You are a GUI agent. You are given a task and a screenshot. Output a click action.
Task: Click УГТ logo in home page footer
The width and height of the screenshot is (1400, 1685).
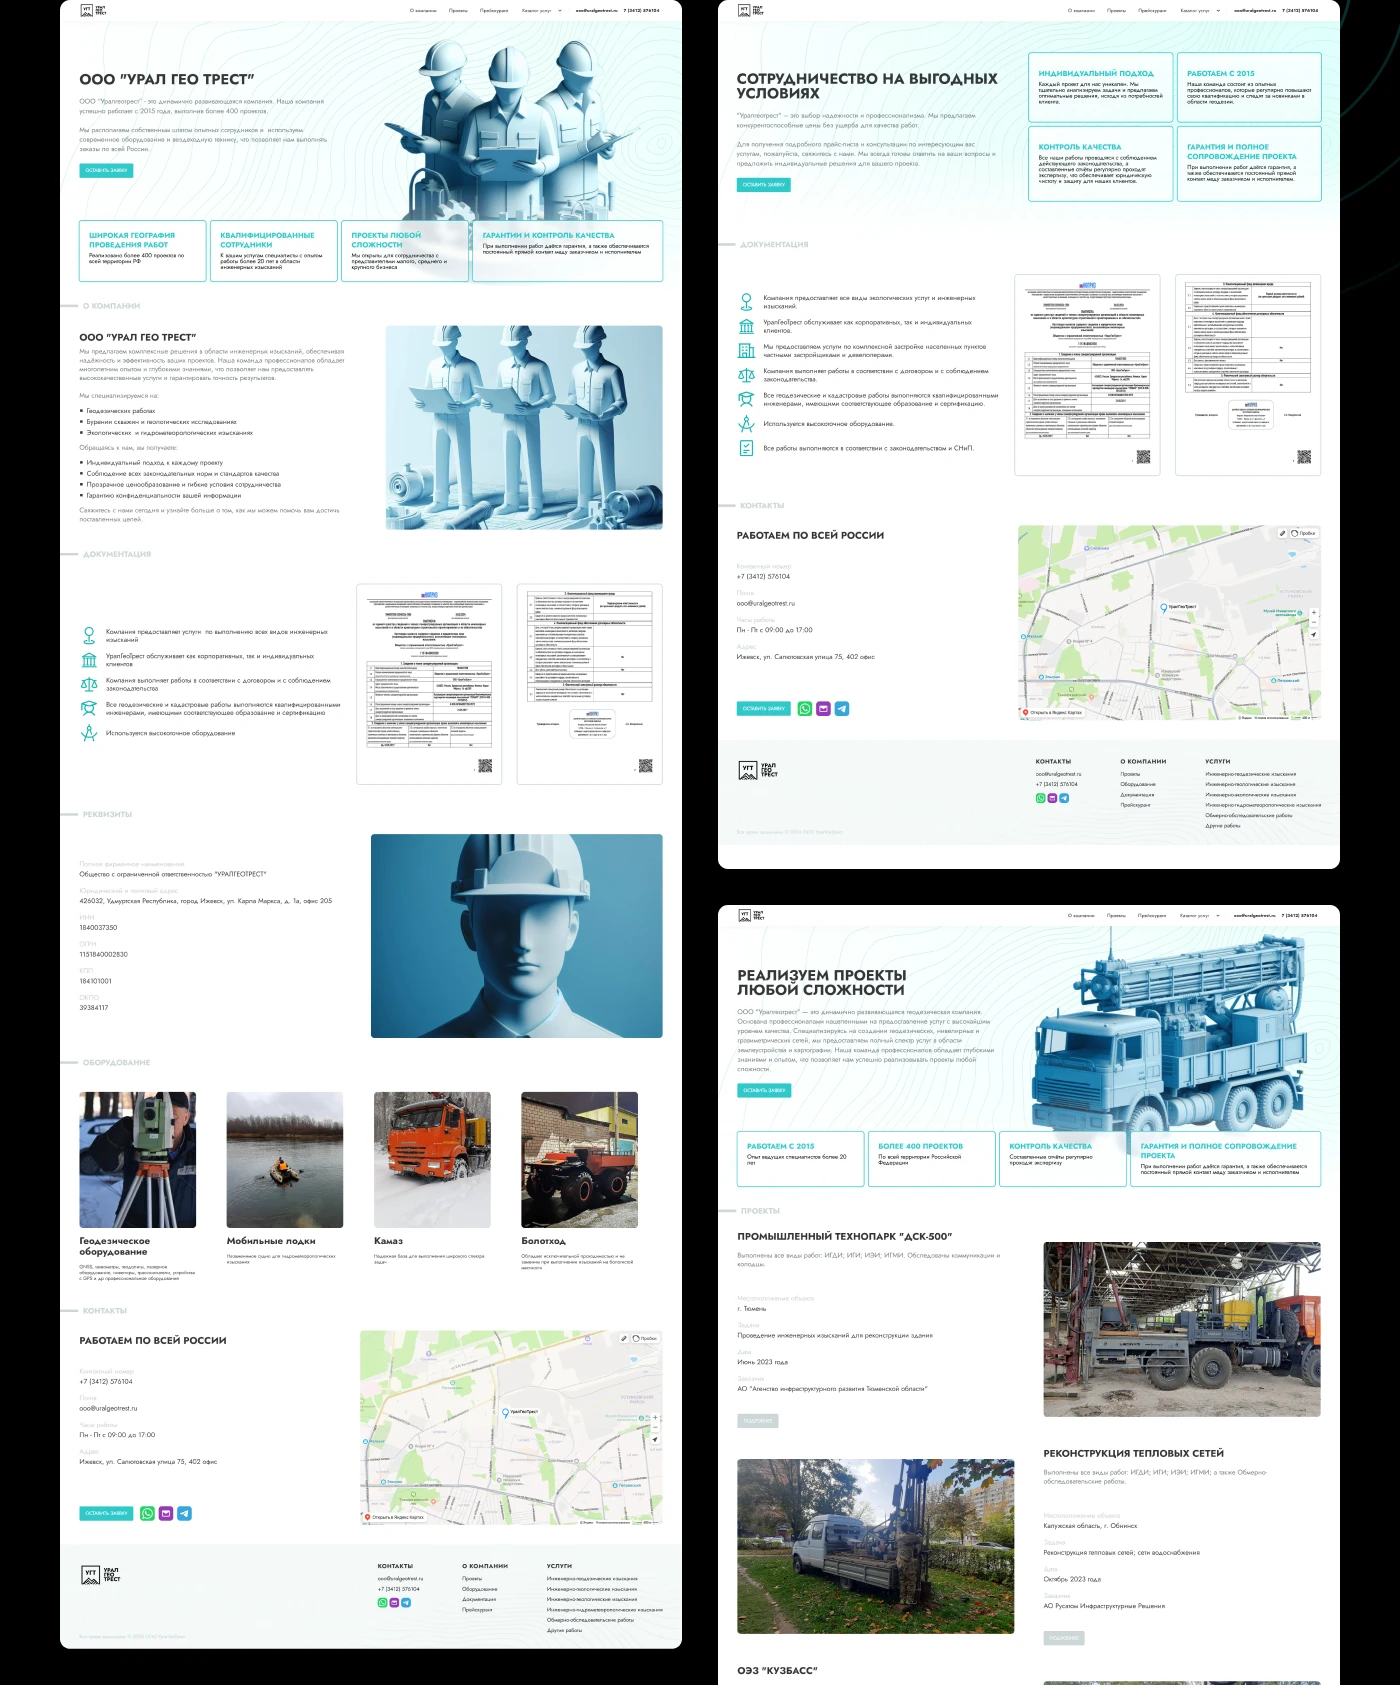[100, 1575]
